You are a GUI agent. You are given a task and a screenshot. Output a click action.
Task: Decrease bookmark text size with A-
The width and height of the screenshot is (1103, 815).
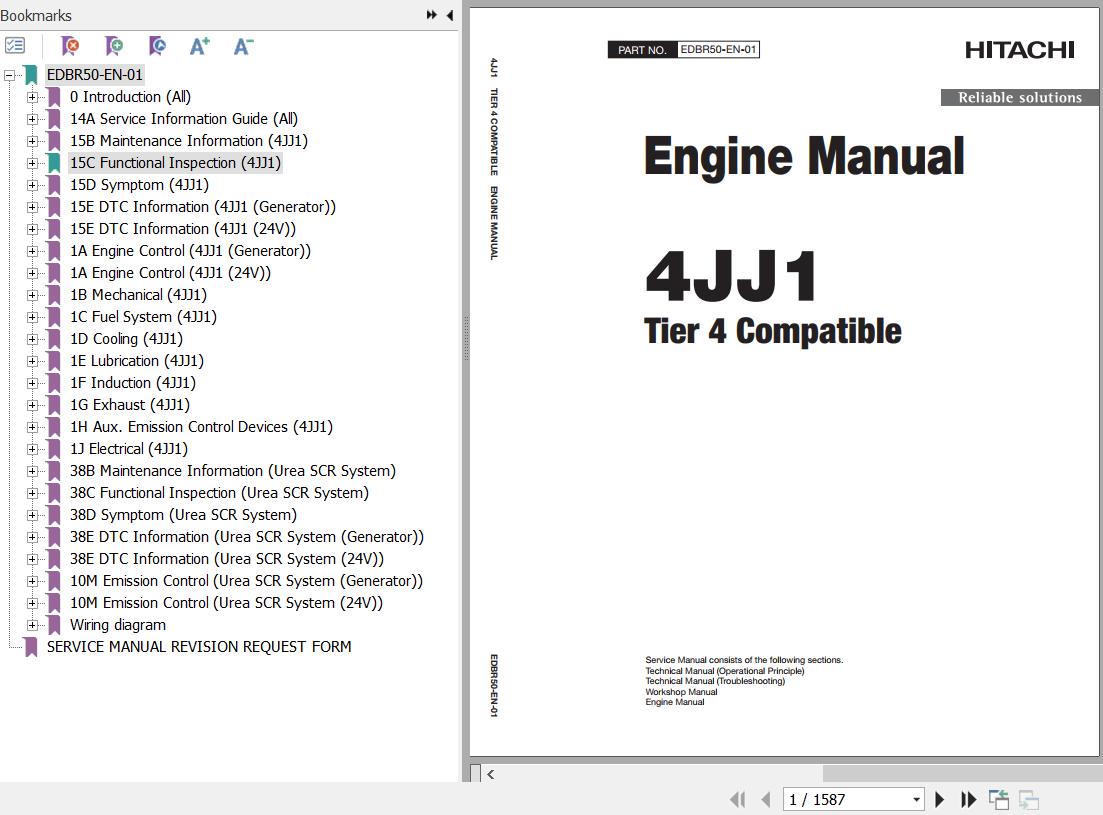243,46
